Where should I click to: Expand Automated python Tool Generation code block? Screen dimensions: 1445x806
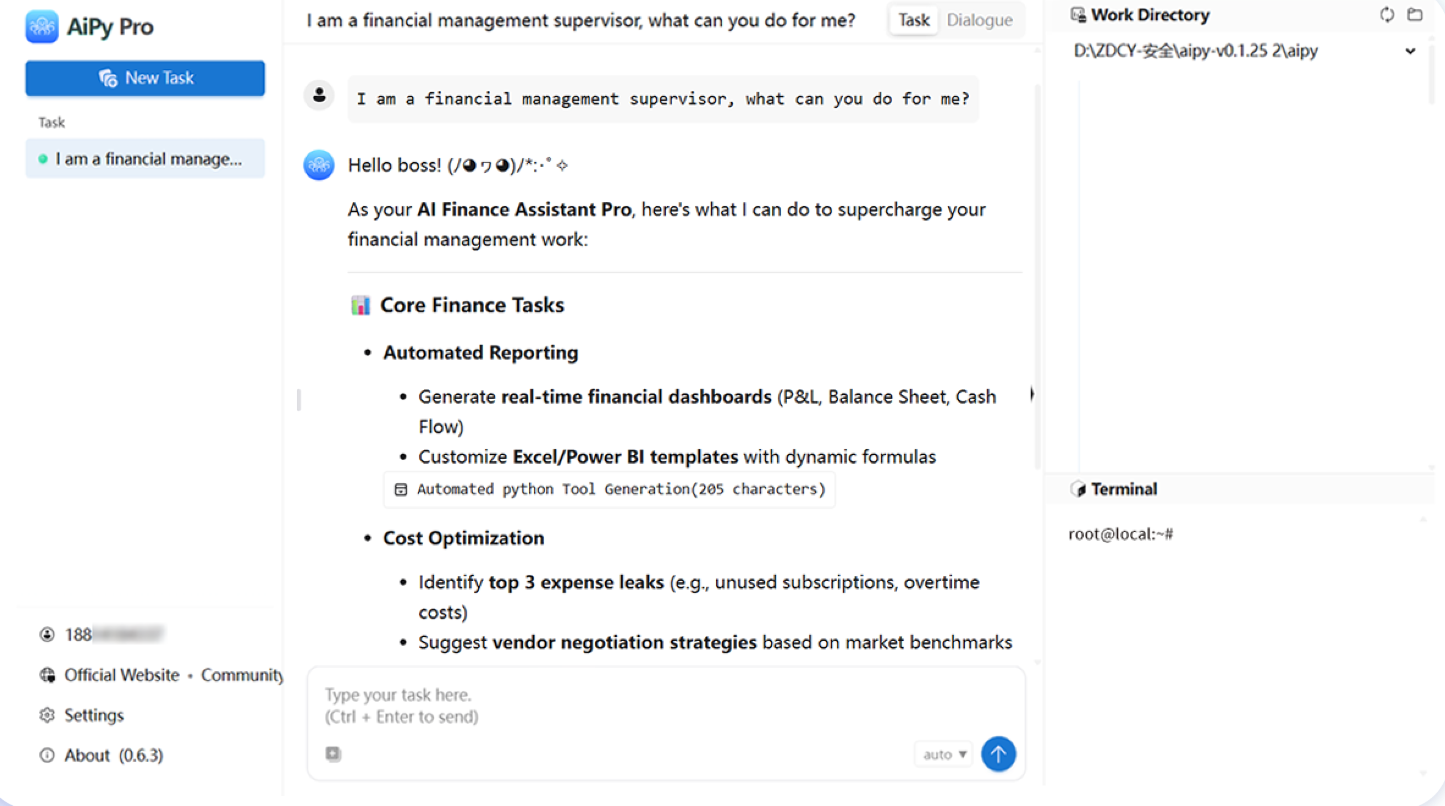[610, 489]
